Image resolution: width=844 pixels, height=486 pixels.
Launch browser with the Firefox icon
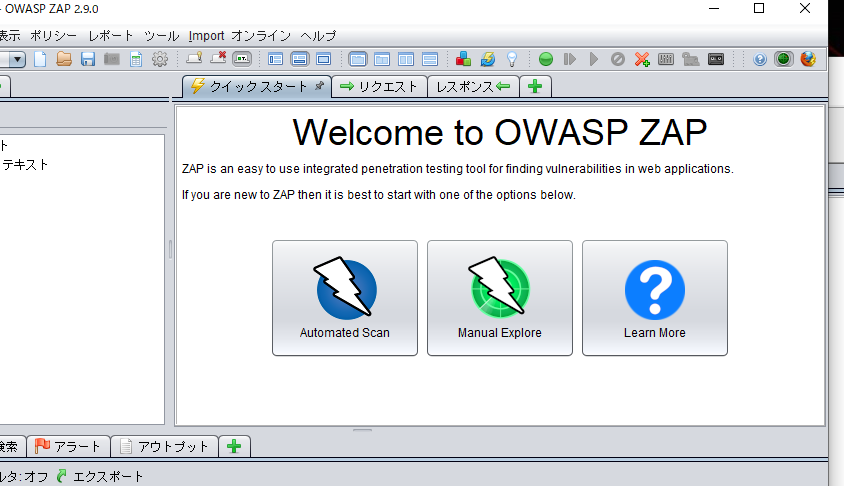[x=808, y=59]
